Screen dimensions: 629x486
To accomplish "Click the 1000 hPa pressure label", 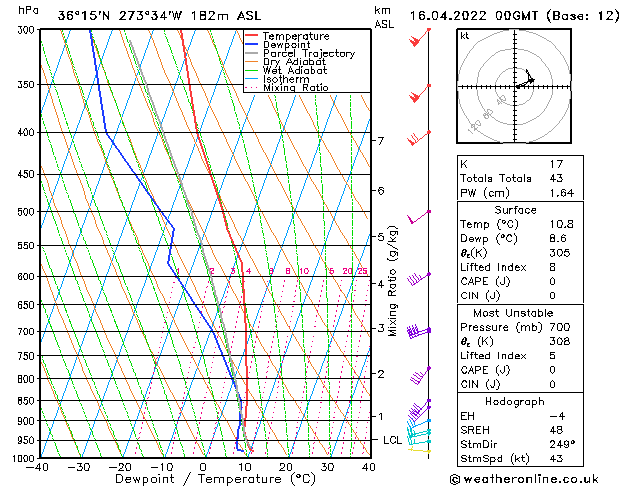I will pos(26,458).
